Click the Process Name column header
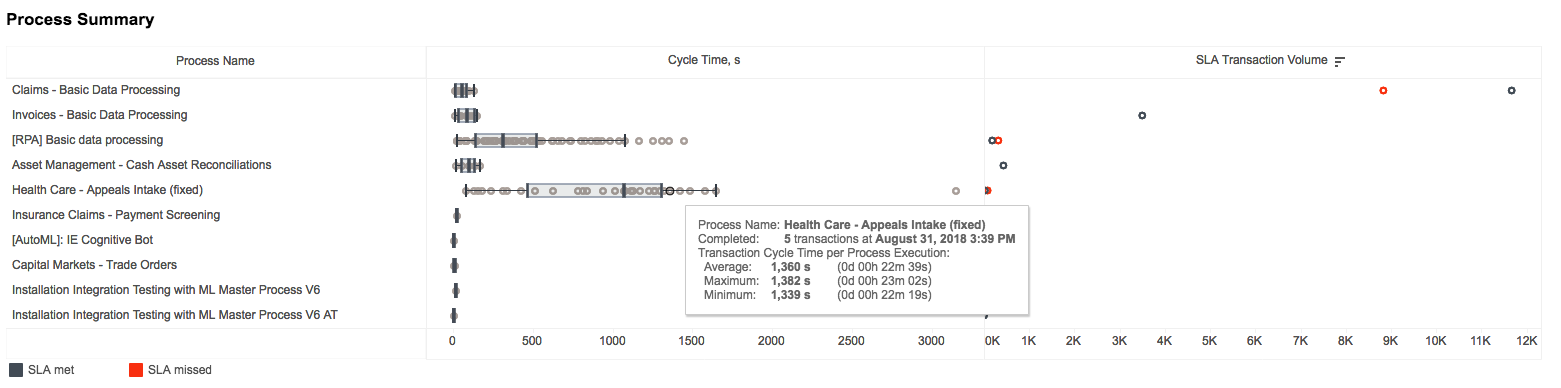 tap(215, 61)
